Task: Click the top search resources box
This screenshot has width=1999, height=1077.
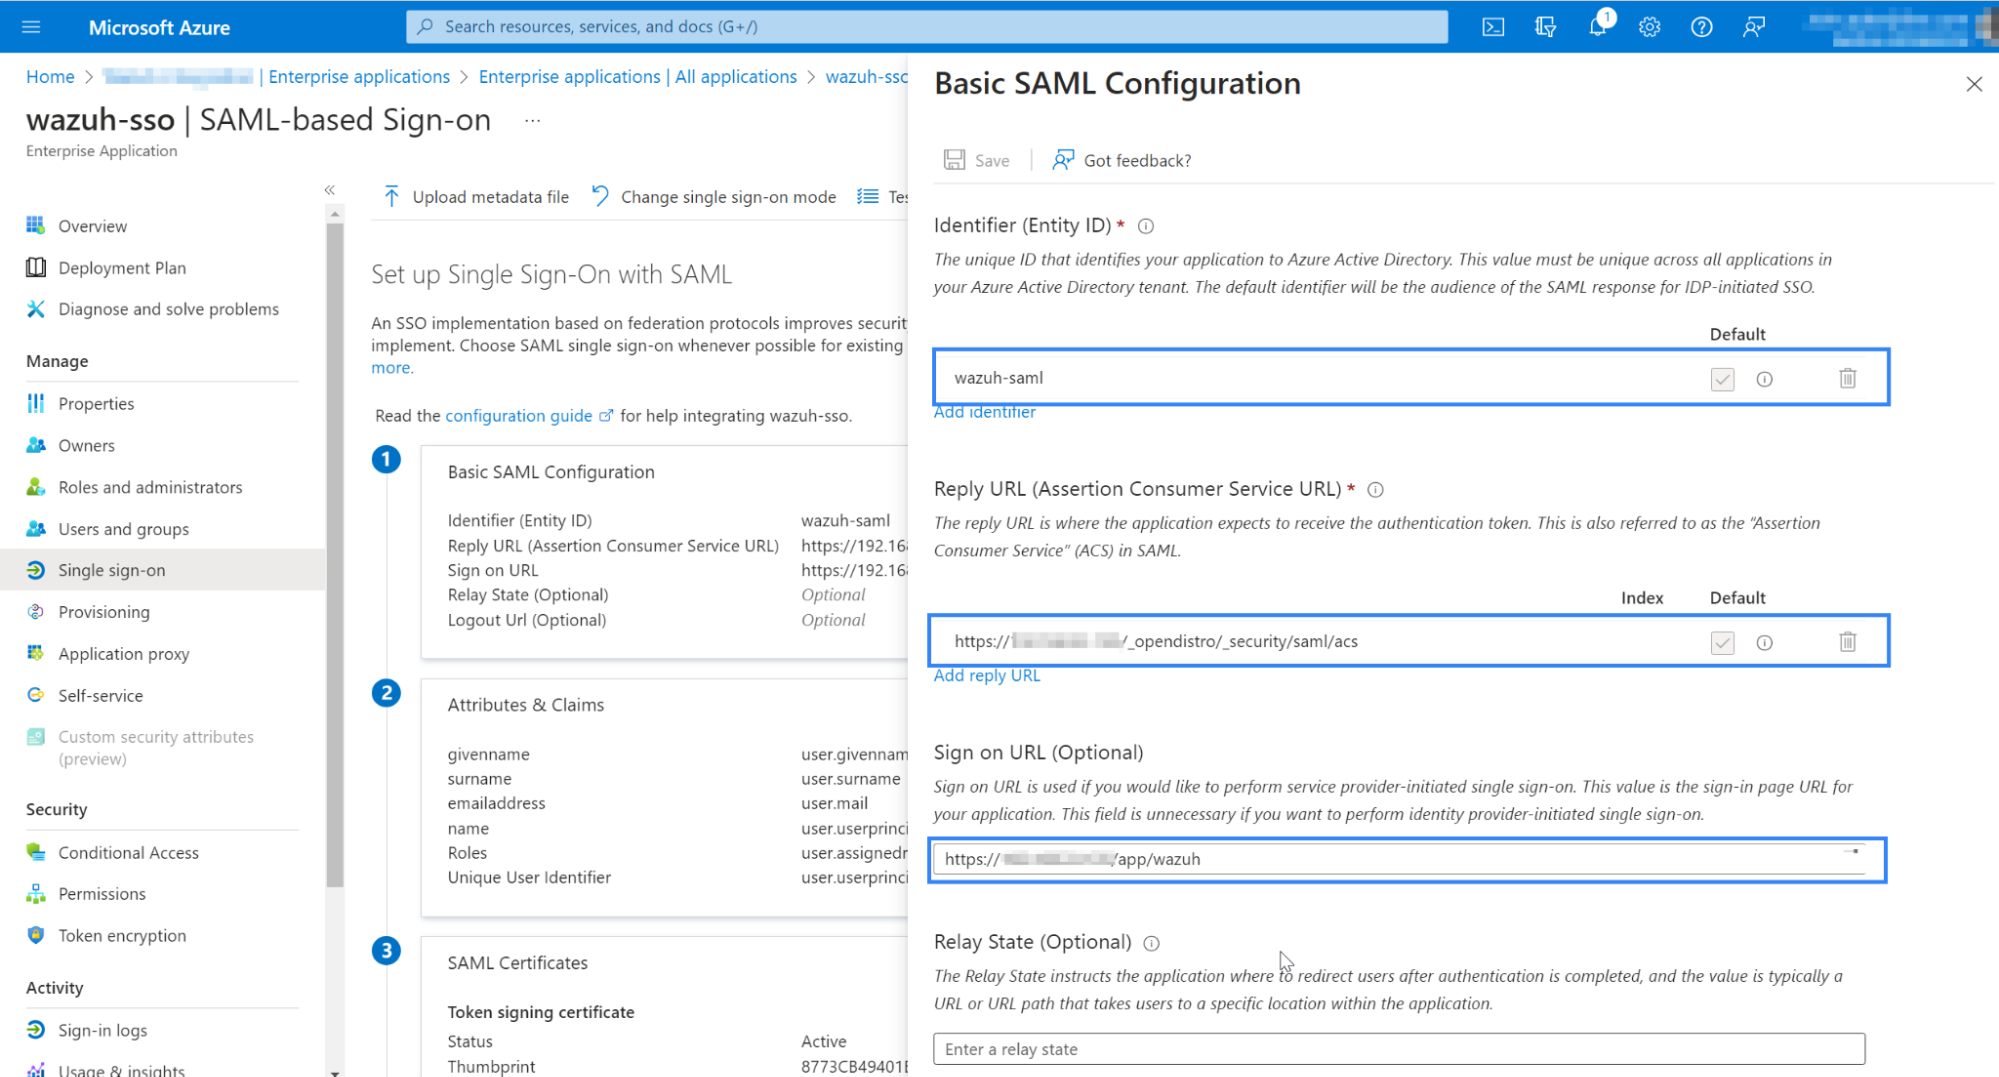Action: tap(927, 27)
